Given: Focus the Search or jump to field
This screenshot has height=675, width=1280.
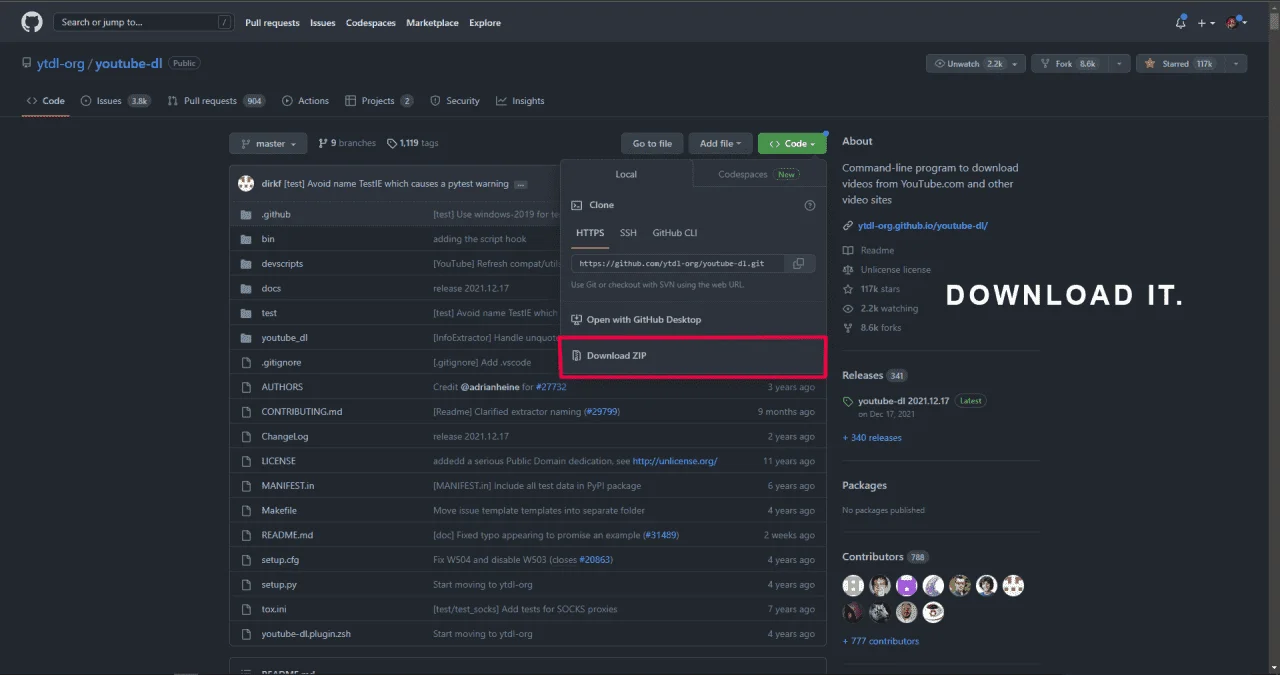Looking at the screenshot, I should tap(144, 22).
